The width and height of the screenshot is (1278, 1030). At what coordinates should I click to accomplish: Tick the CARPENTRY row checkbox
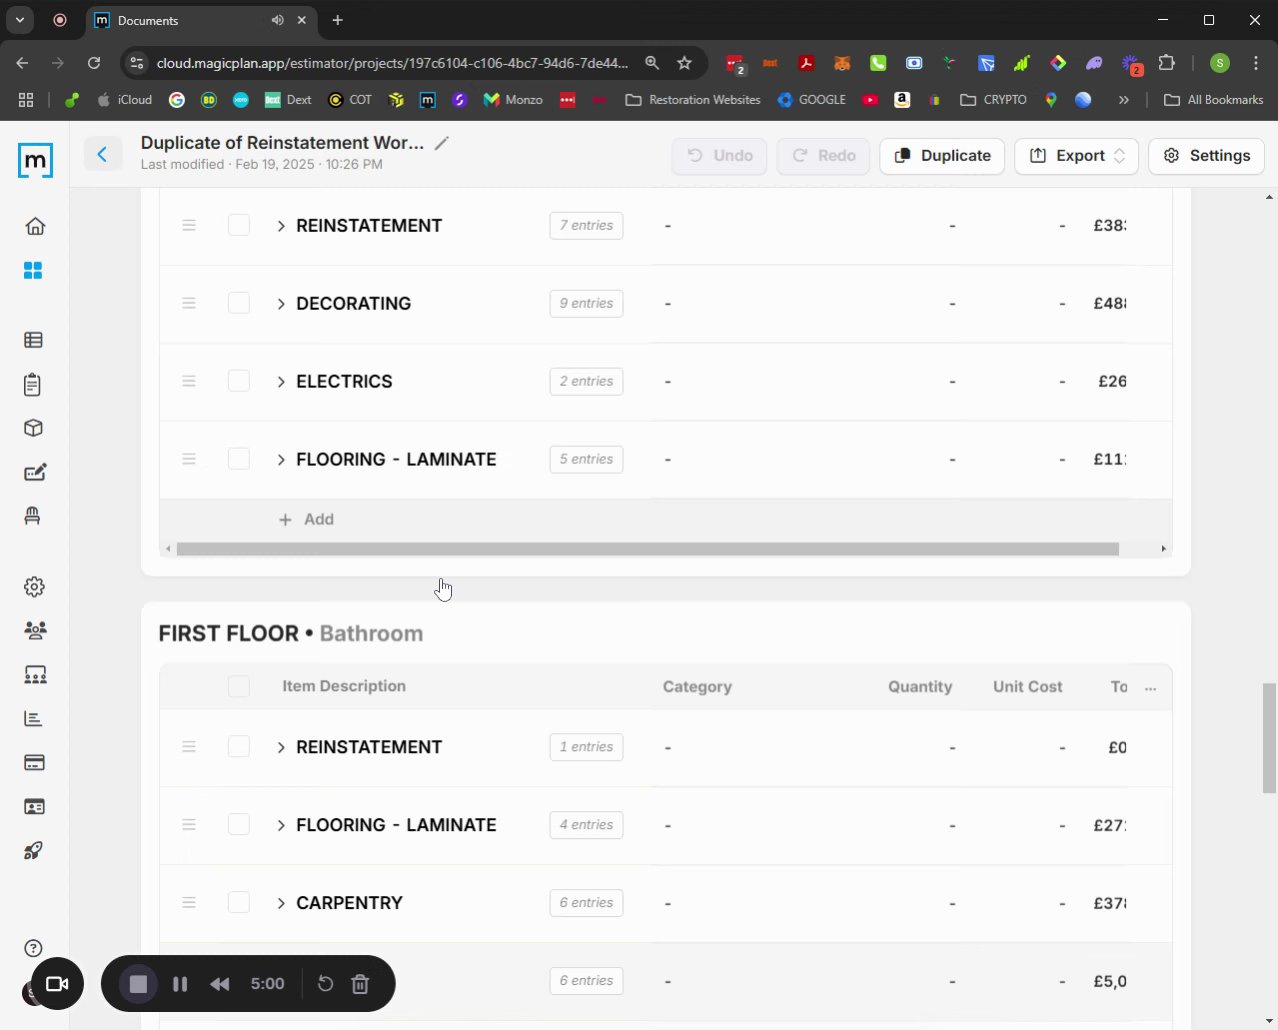click(239, 902)
